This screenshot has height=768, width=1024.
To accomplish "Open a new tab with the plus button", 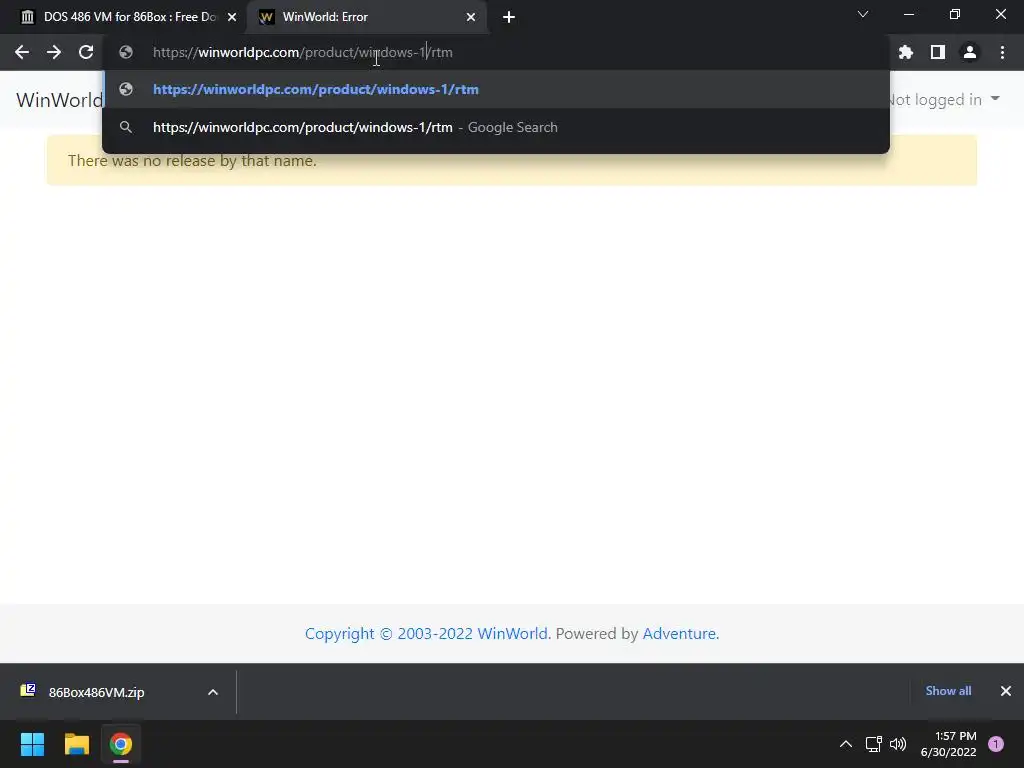I will [509, 17].
